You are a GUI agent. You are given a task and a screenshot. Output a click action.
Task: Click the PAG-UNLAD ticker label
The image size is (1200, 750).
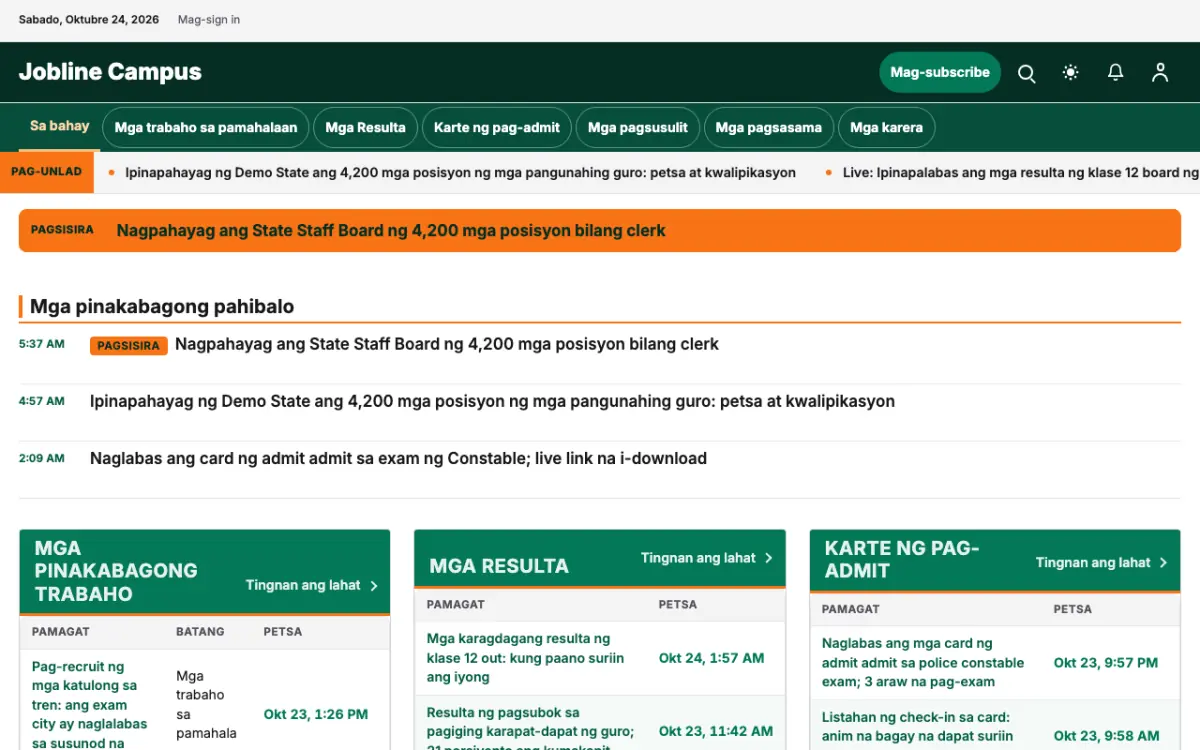(46, 172)
